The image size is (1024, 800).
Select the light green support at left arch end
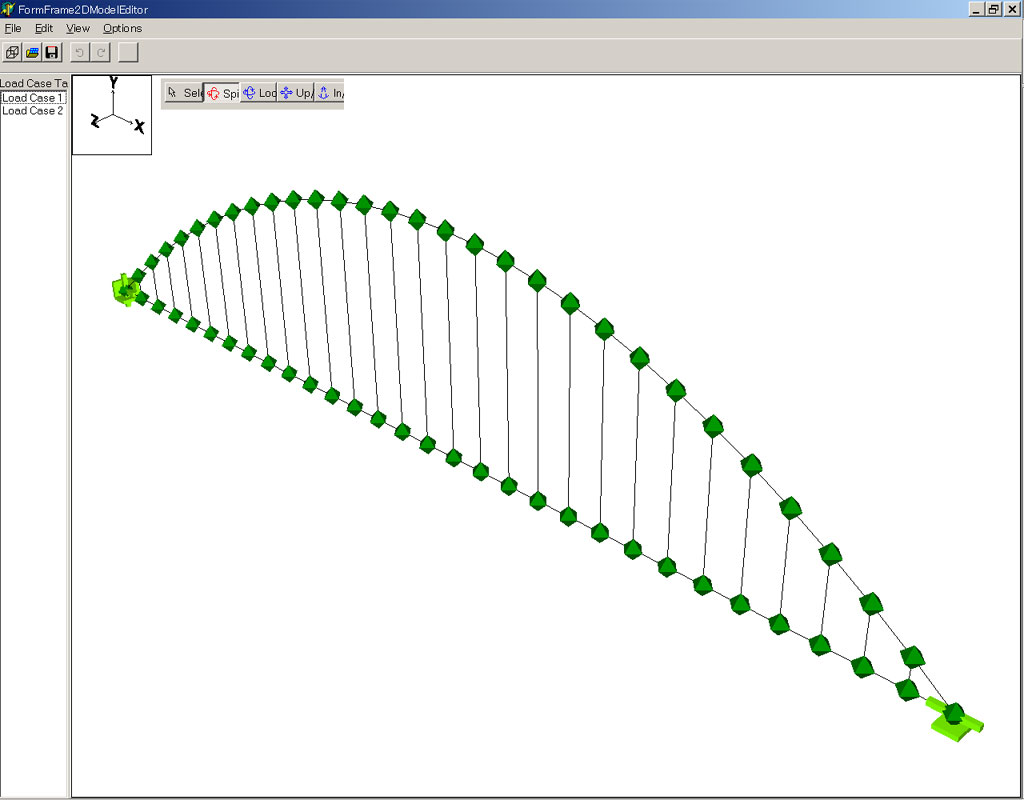pos(124,291)
